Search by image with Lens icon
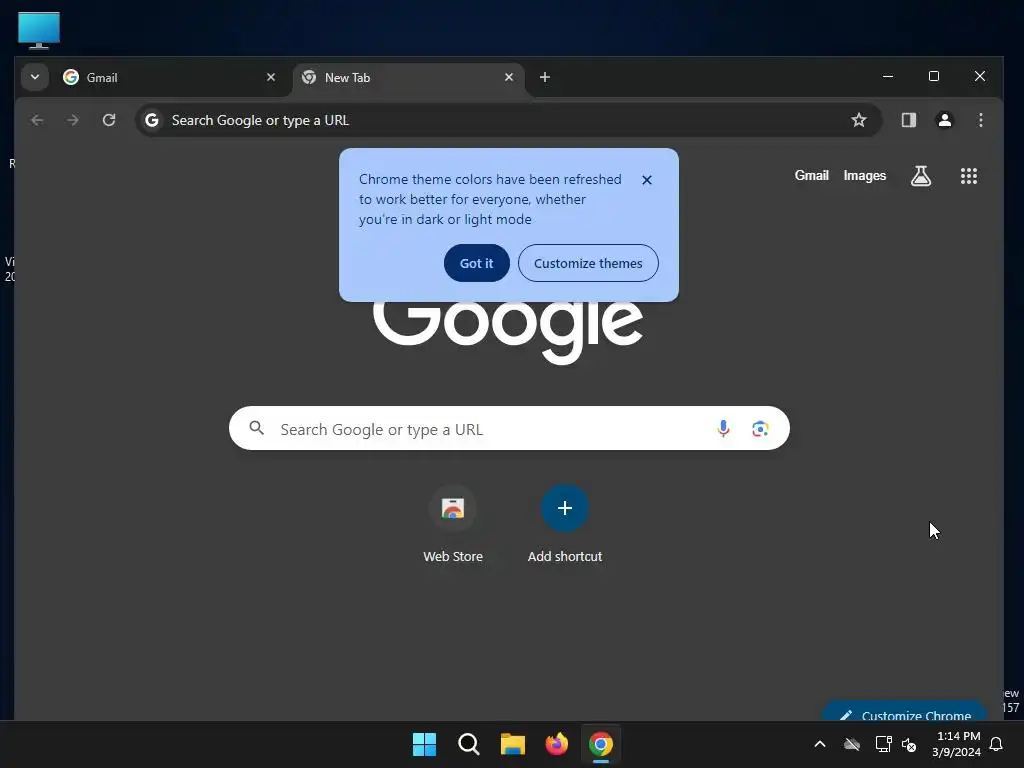The width and height of the screenshot is (1024, 768). 760,428
